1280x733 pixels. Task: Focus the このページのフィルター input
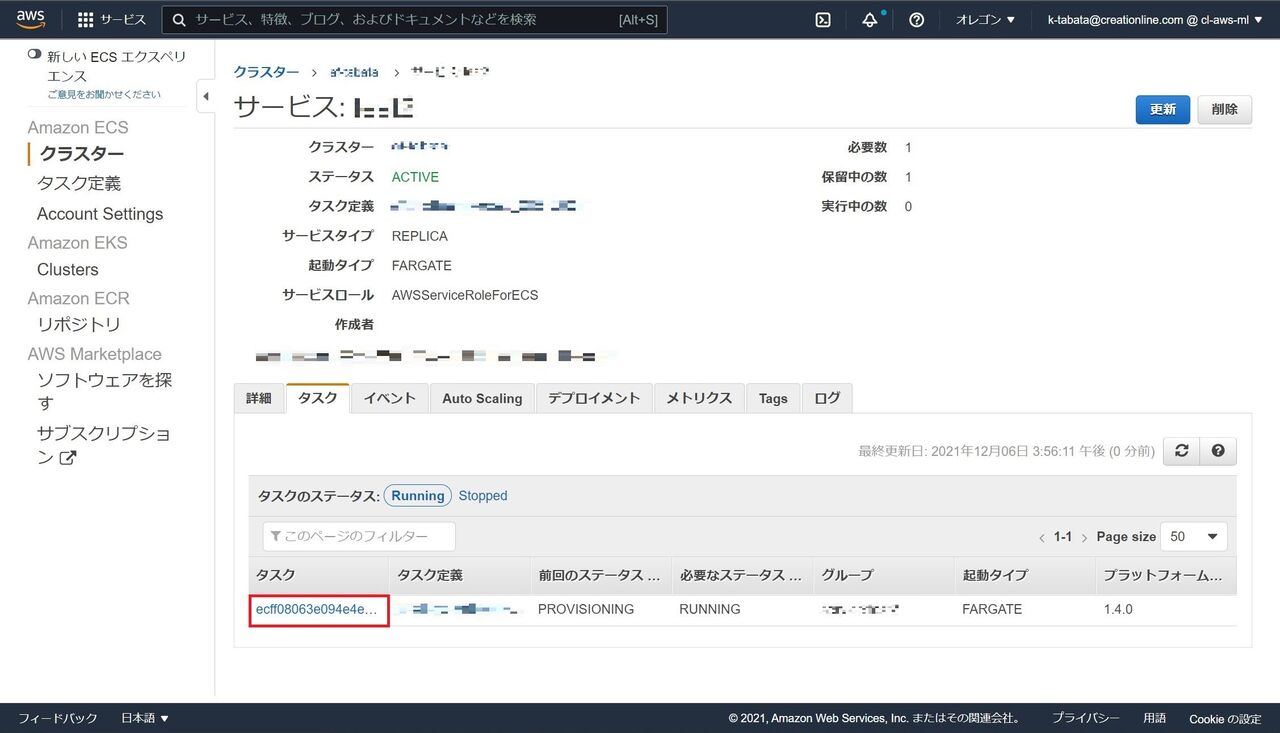[359, 537]
